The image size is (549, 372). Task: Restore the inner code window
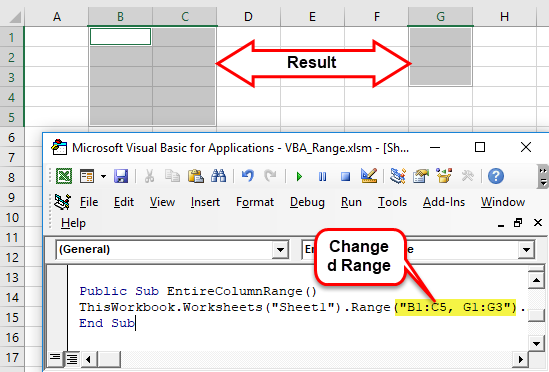[518, 223]
